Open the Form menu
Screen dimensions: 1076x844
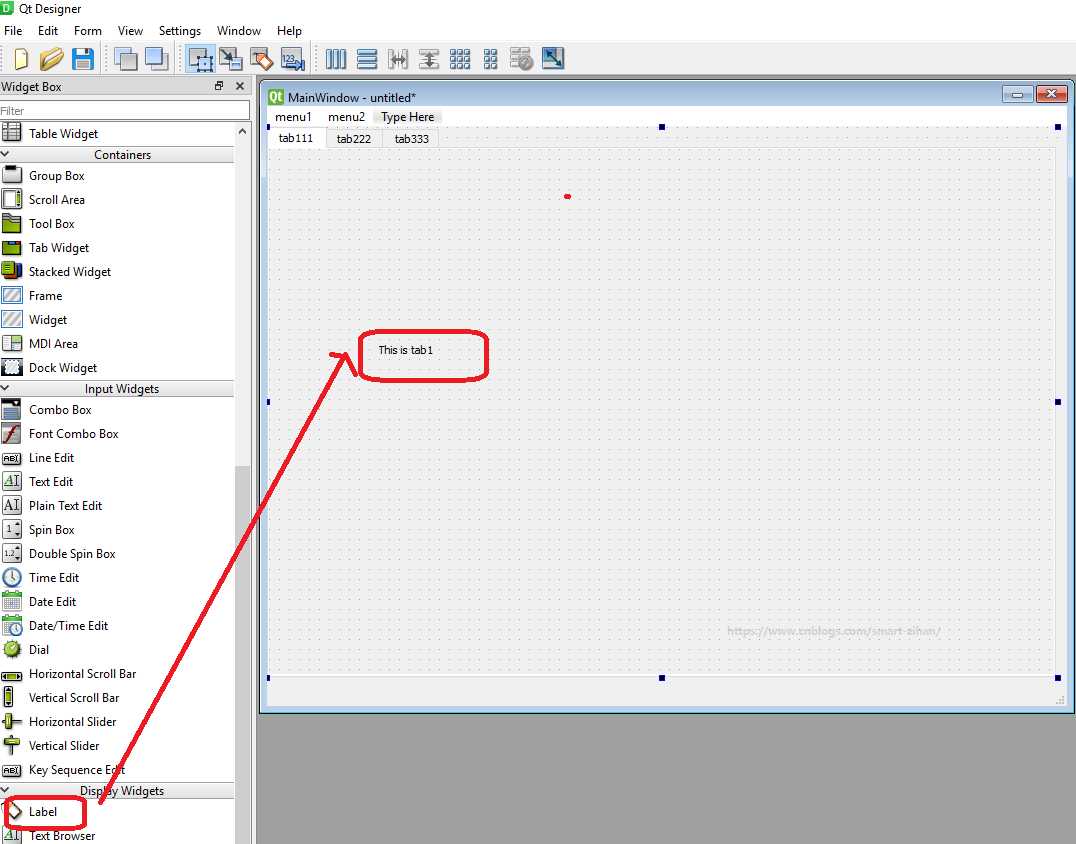(88, 31)
